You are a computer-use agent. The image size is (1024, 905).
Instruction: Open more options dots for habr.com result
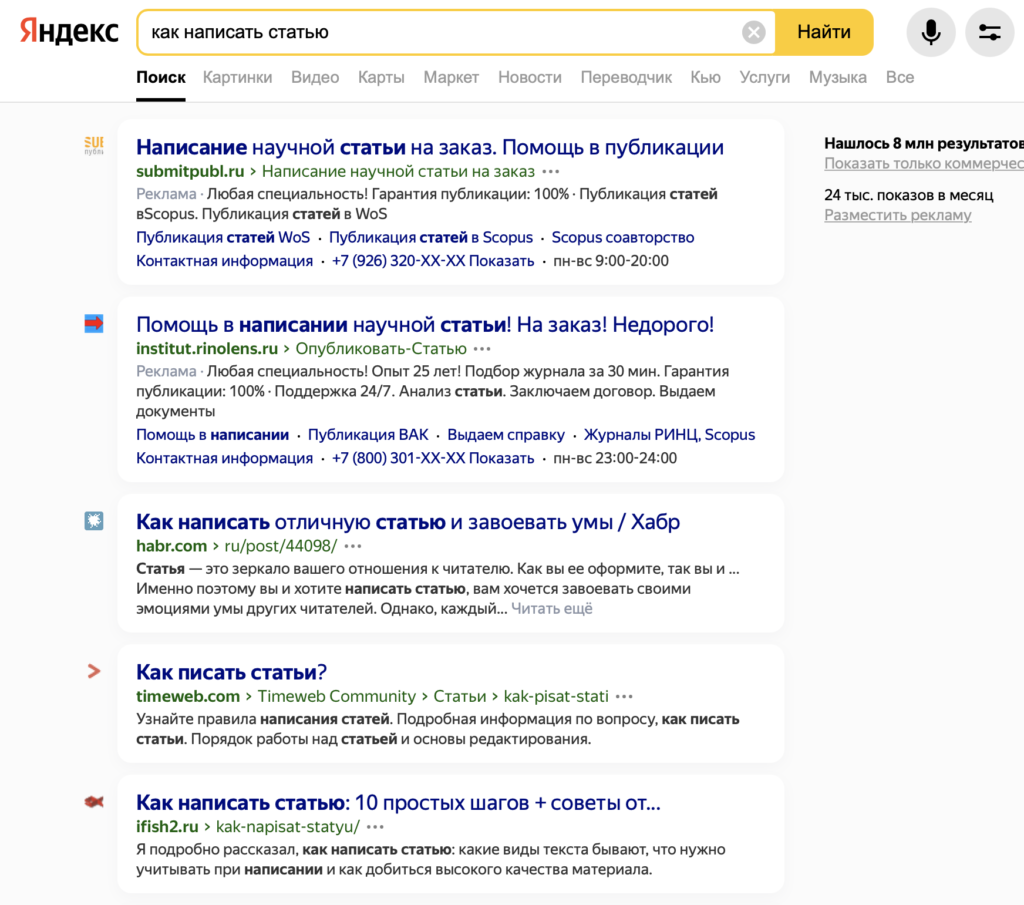(353, 547)
